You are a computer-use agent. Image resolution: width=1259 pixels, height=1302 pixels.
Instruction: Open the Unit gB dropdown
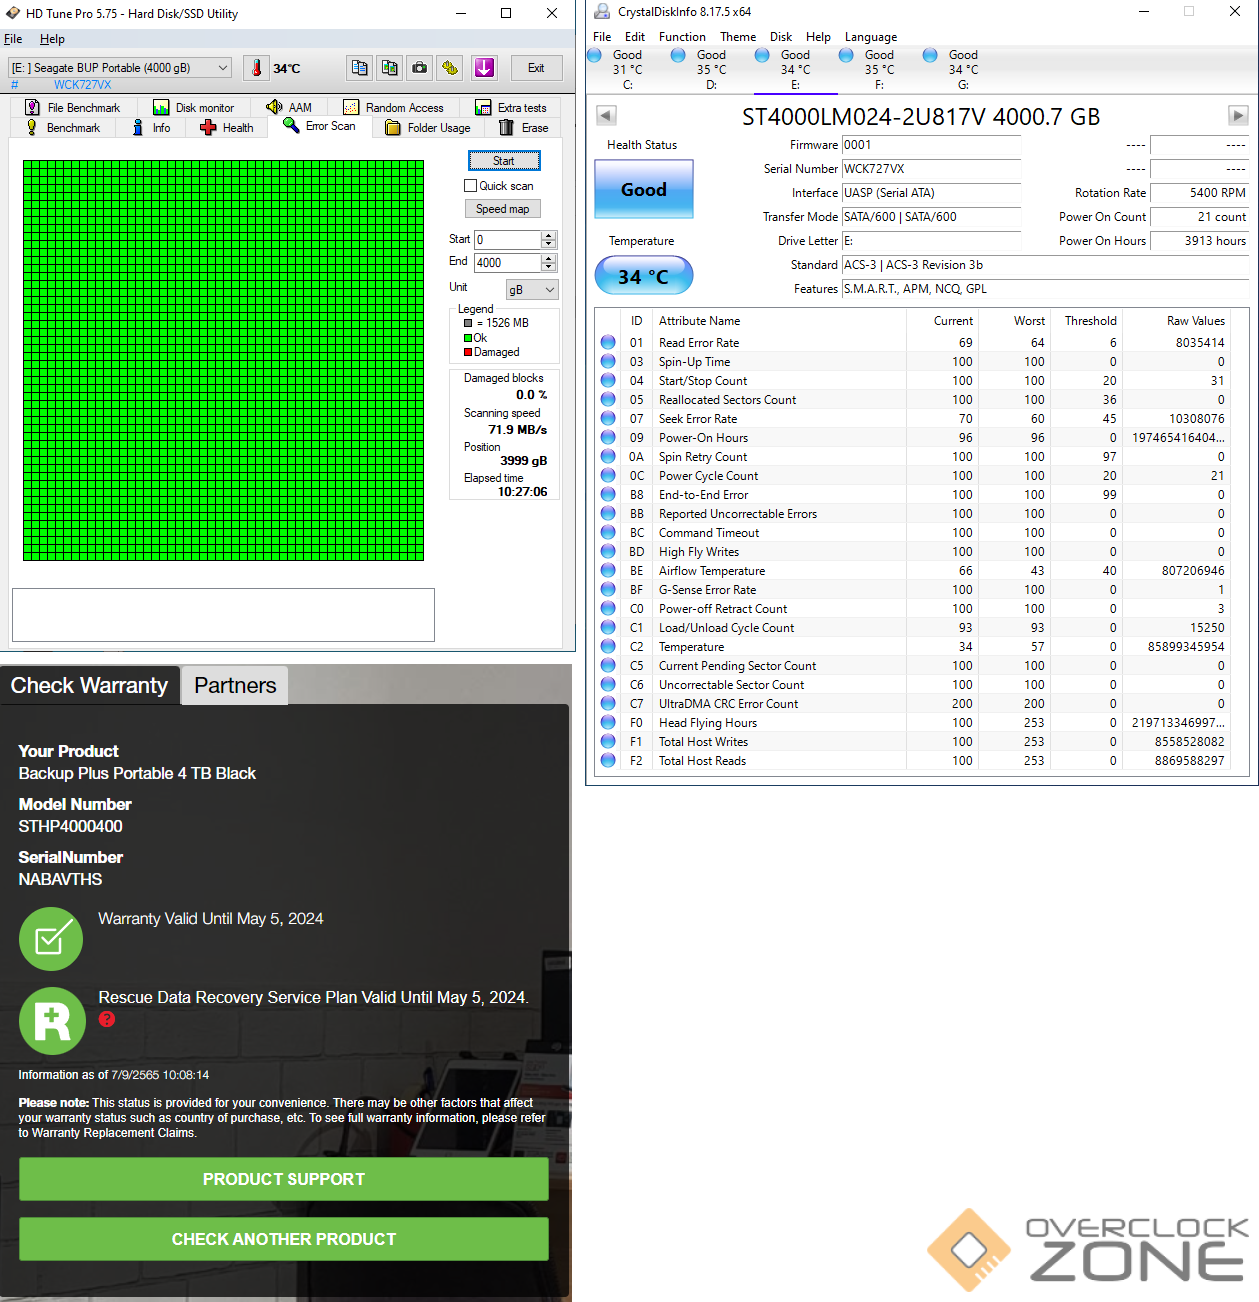click(531, 290)
